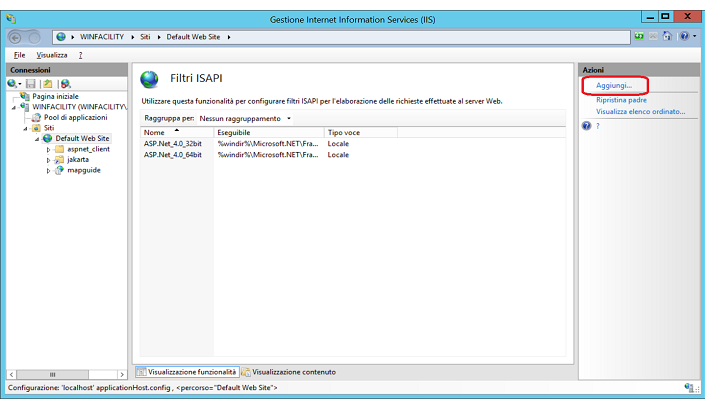Click the Ripristina padre action link
Viewport: 705px width, 399px height.
pos(621,100)
